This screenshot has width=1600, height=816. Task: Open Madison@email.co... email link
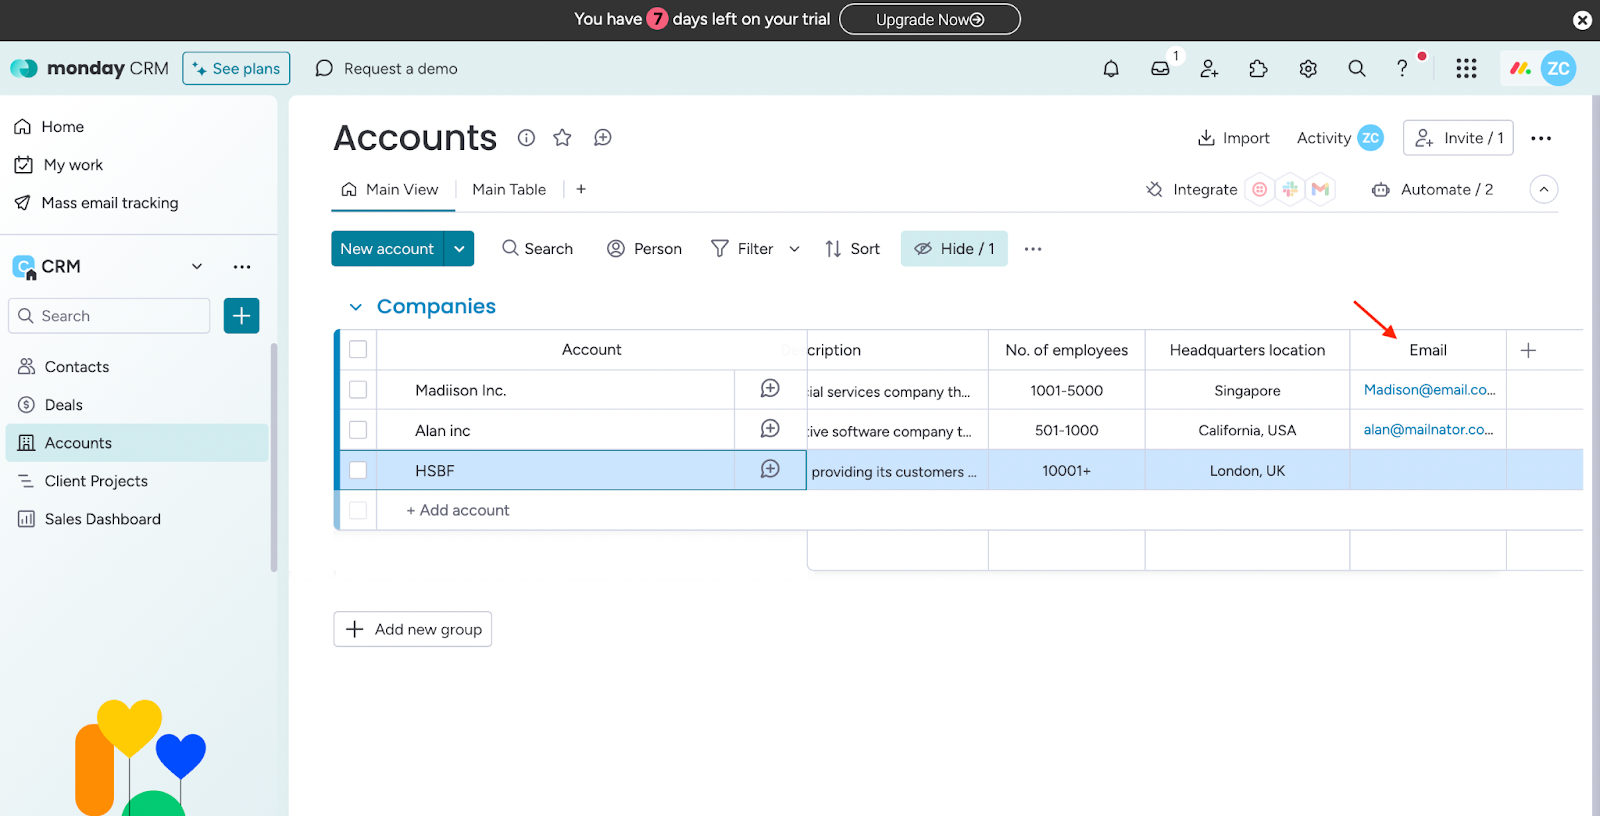tap(1429, 390)
